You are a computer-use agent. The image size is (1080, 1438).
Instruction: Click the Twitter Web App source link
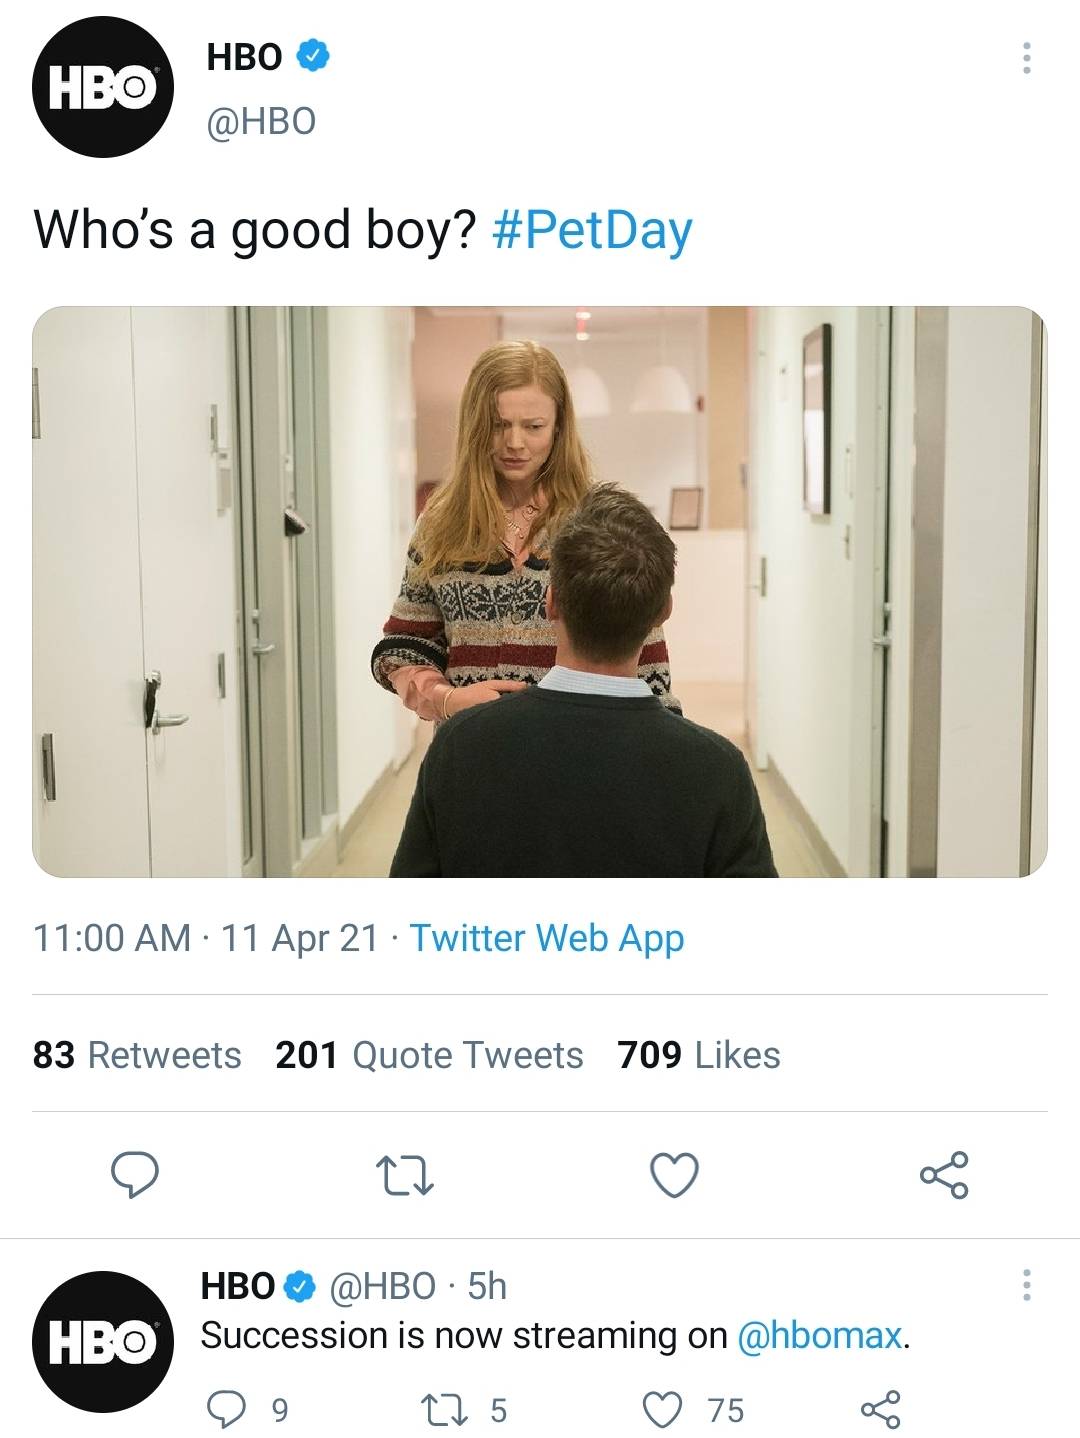point(548,937)
